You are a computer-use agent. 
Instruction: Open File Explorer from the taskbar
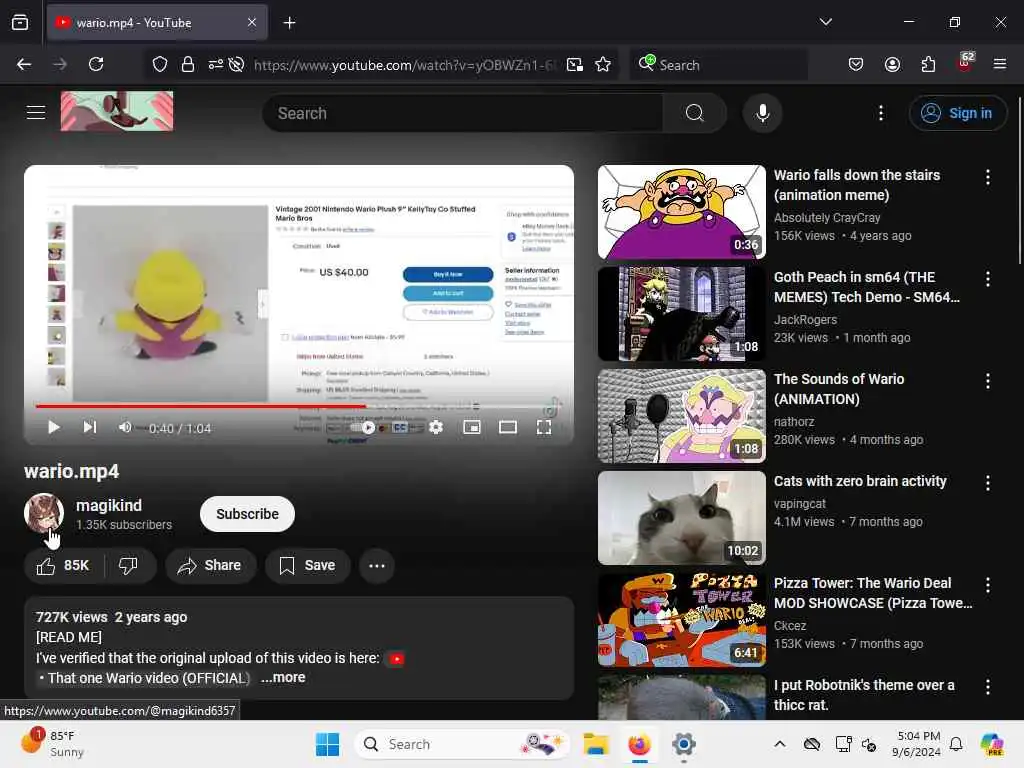(596, 744)
